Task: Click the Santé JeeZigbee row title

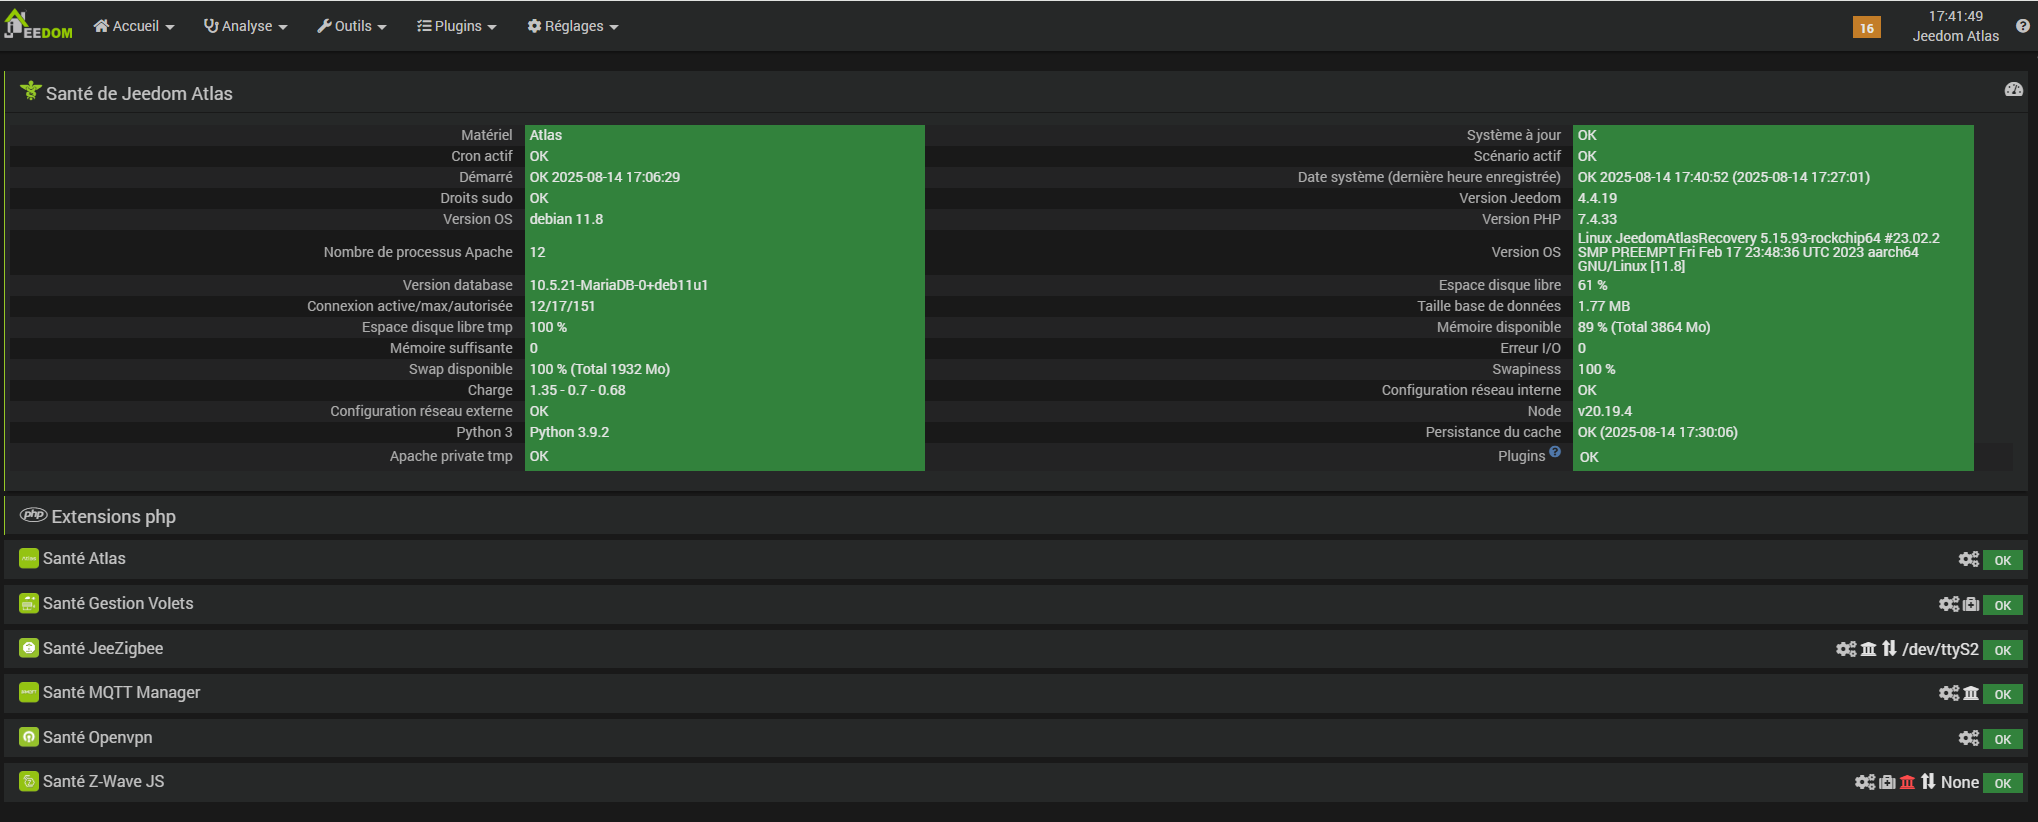Action: [103, 648]
